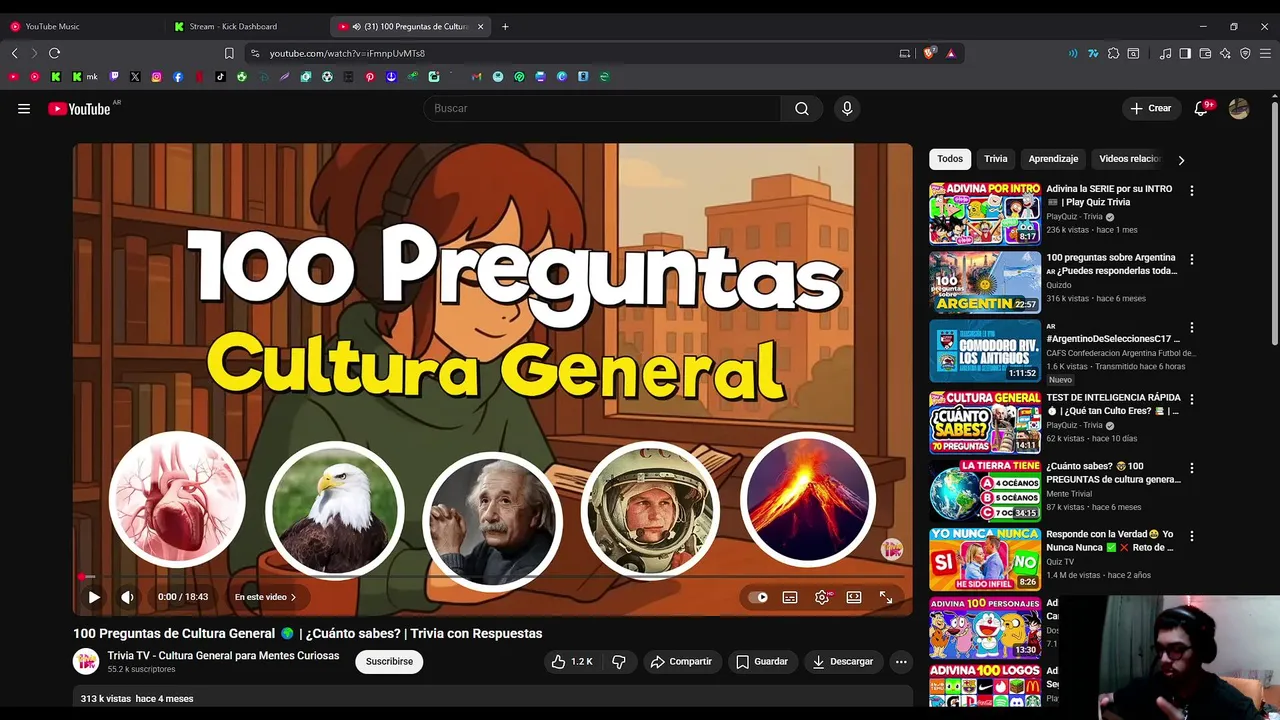Save the video with Guardar

click(x=762, y=661)
